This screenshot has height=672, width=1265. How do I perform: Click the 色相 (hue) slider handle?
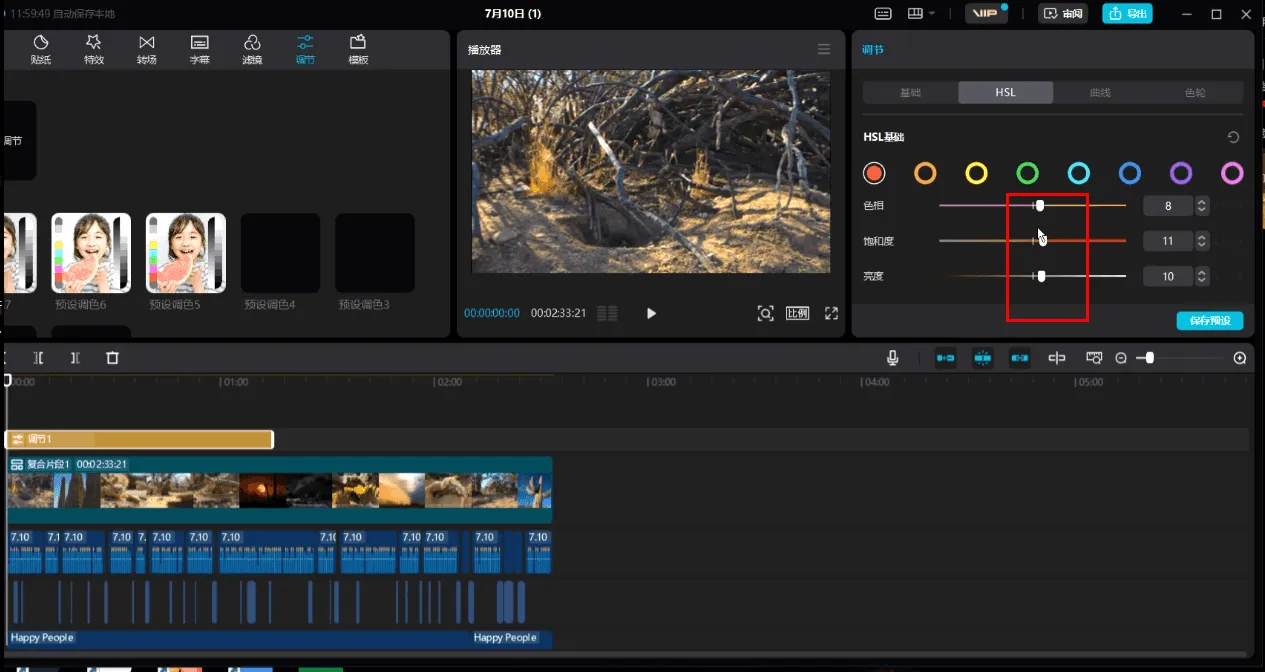click(1040, 206)
